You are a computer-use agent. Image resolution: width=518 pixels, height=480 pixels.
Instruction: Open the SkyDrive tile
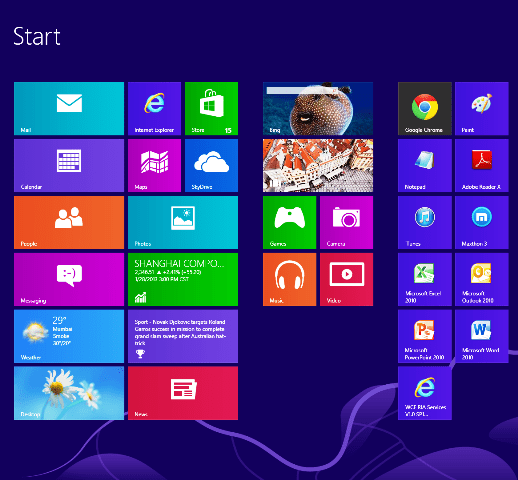tap(211, 165)
